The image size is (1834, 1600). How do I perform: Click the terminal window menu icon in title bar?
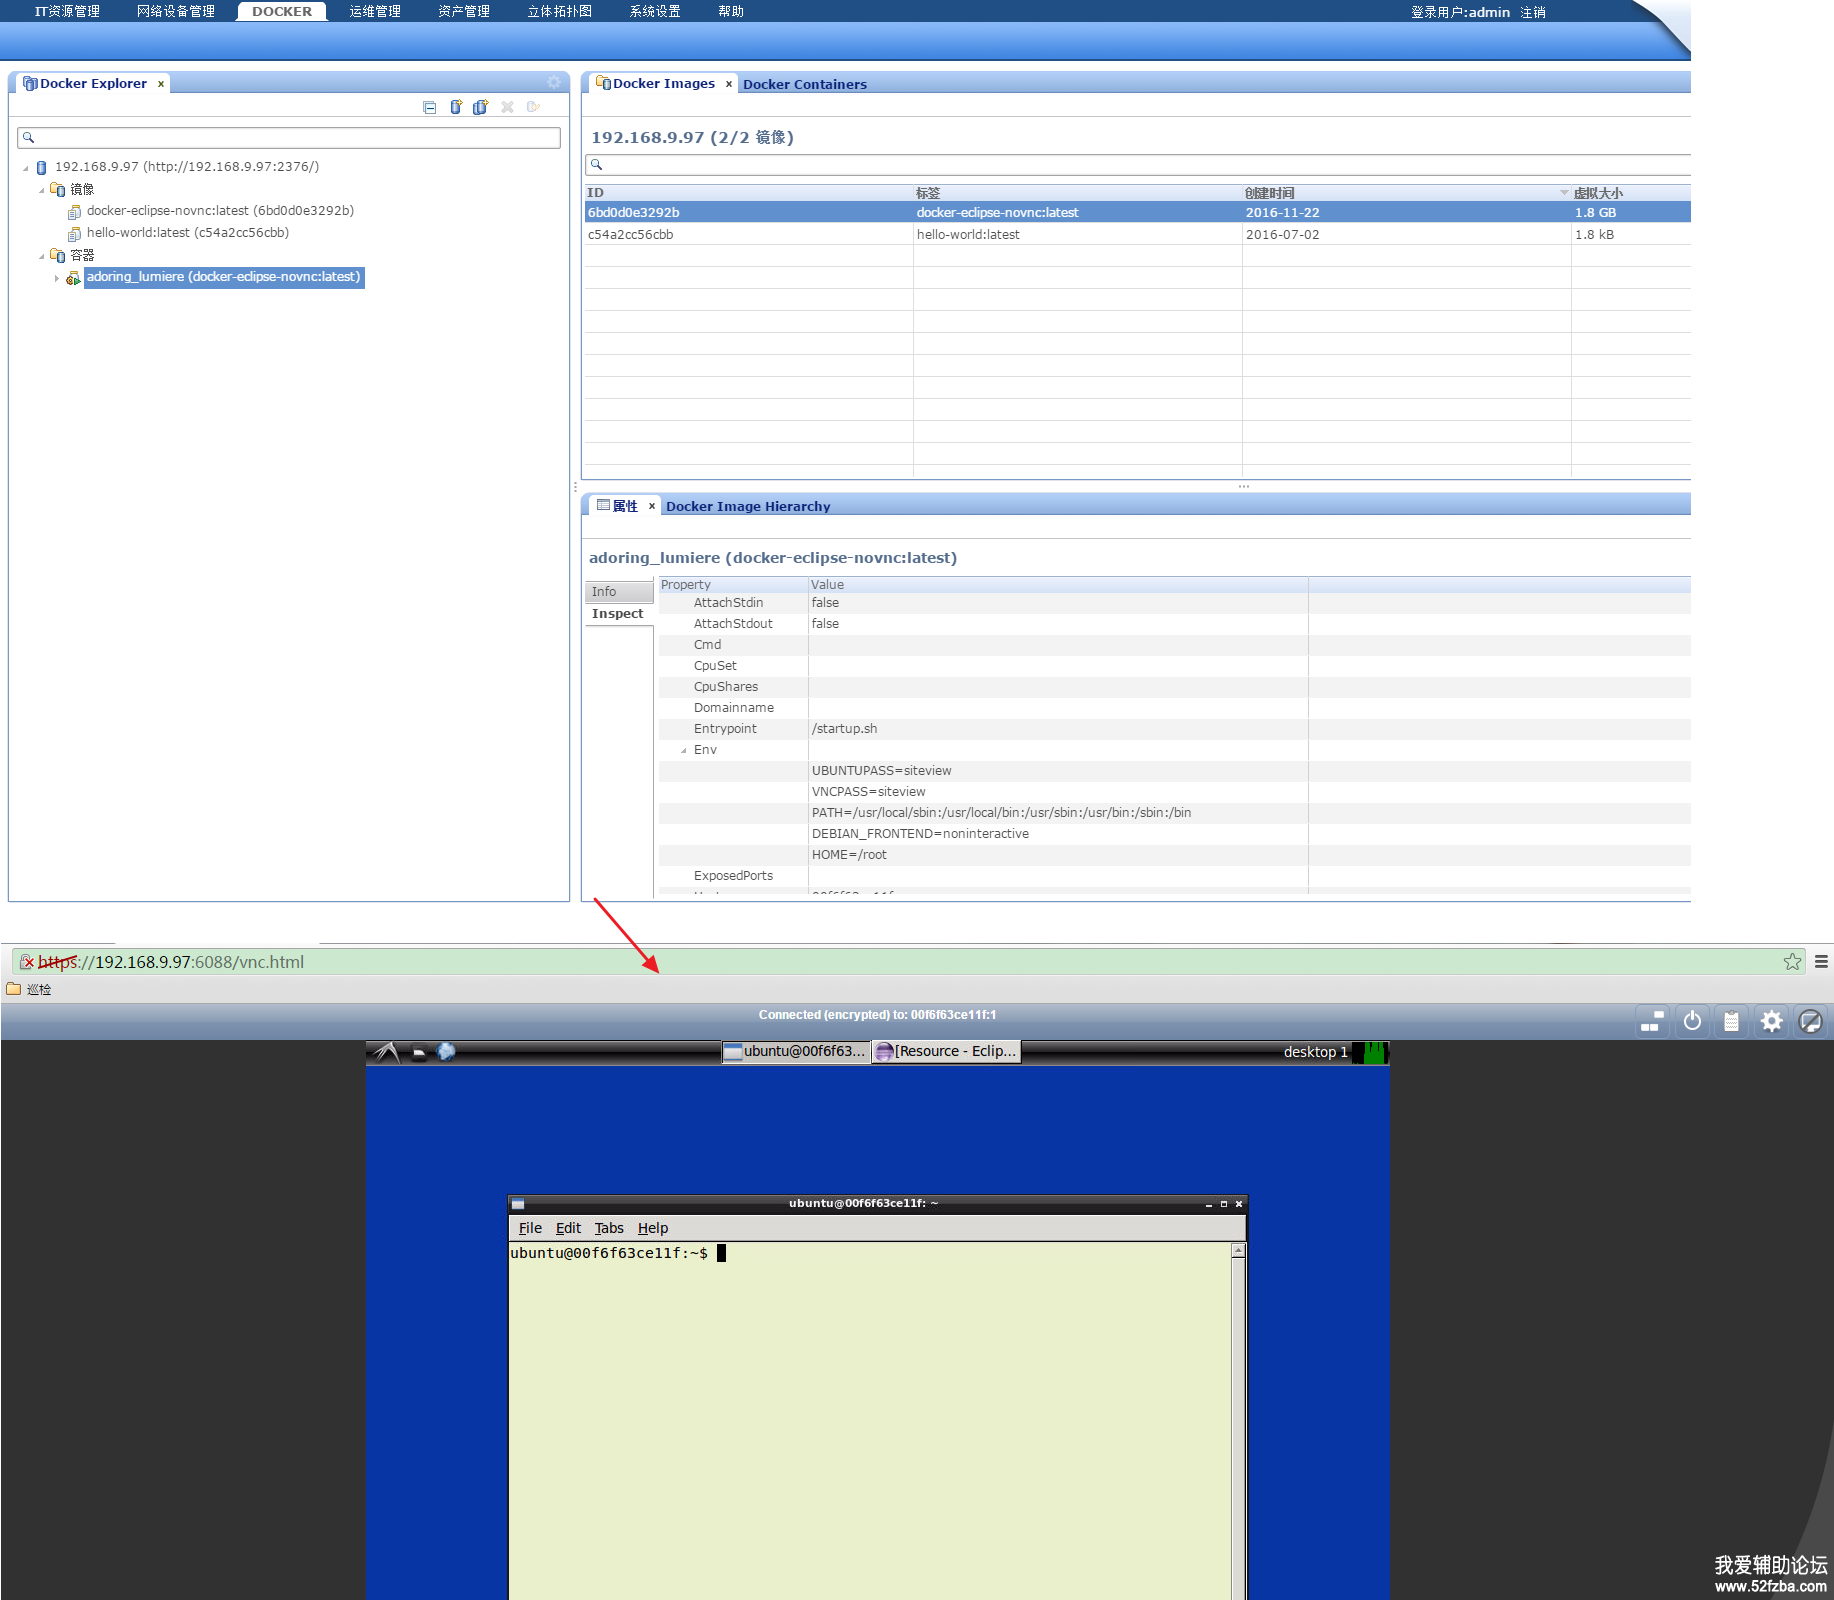[x=518, y=1204]
